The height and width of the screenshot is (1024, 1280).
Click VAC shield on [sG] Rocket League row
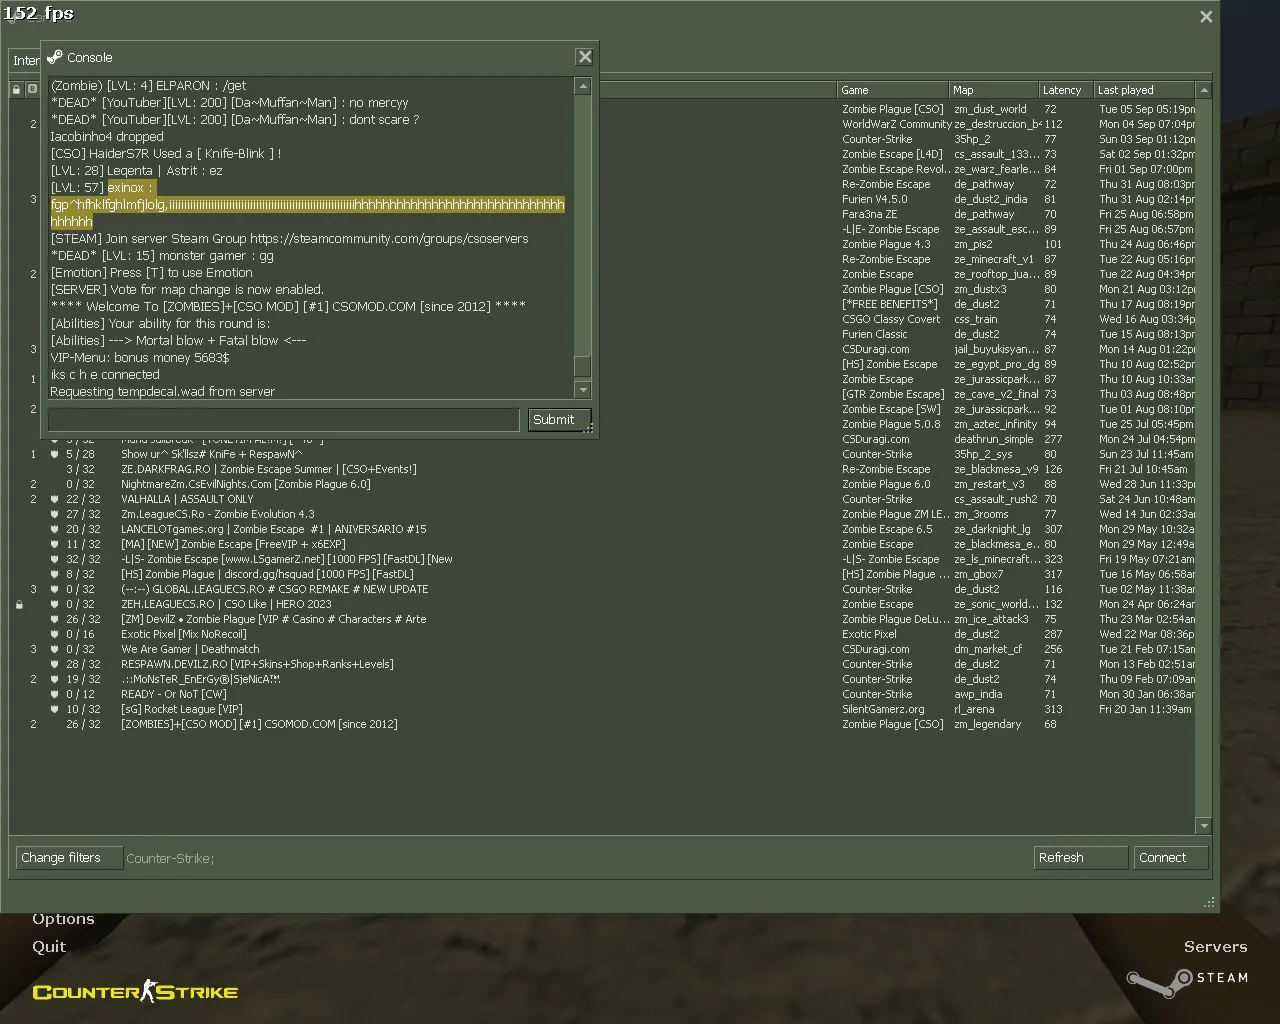pos(53,709)
